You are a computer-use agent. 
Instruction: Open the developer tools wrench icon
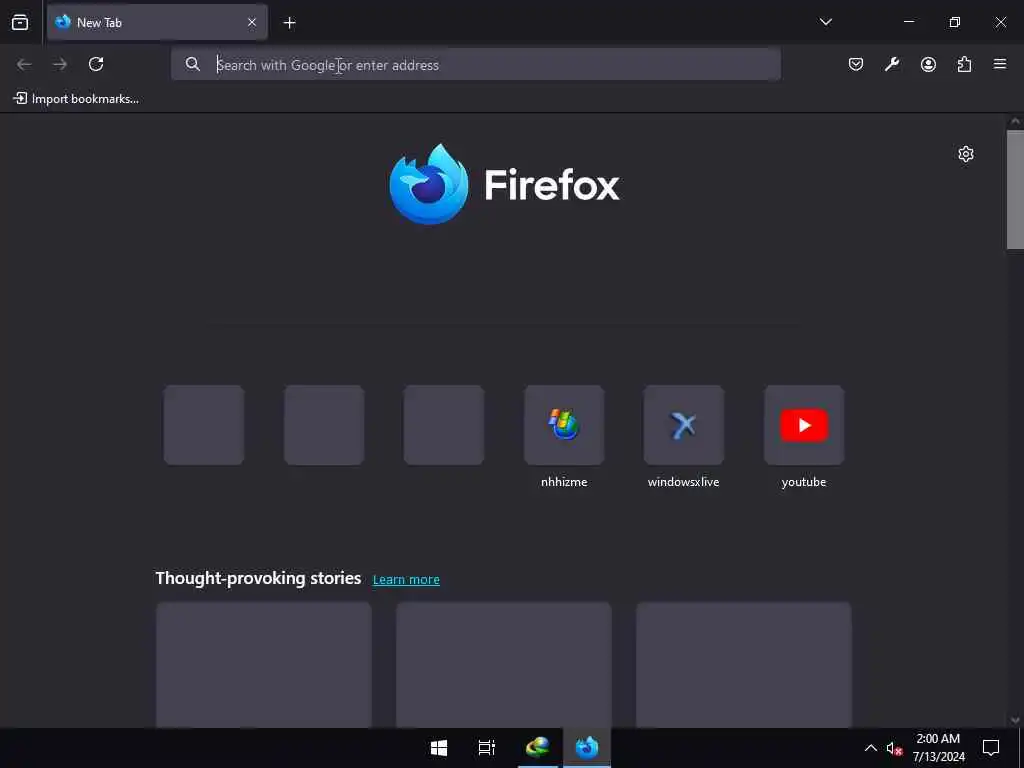coord(892,64)
